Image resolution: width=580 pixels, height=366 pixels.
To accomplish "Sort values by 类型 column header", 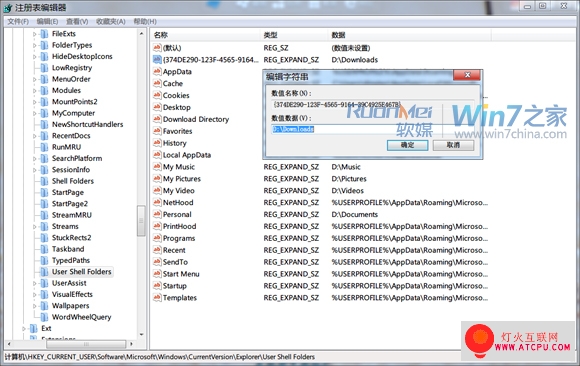I will (x=294, y=35).
